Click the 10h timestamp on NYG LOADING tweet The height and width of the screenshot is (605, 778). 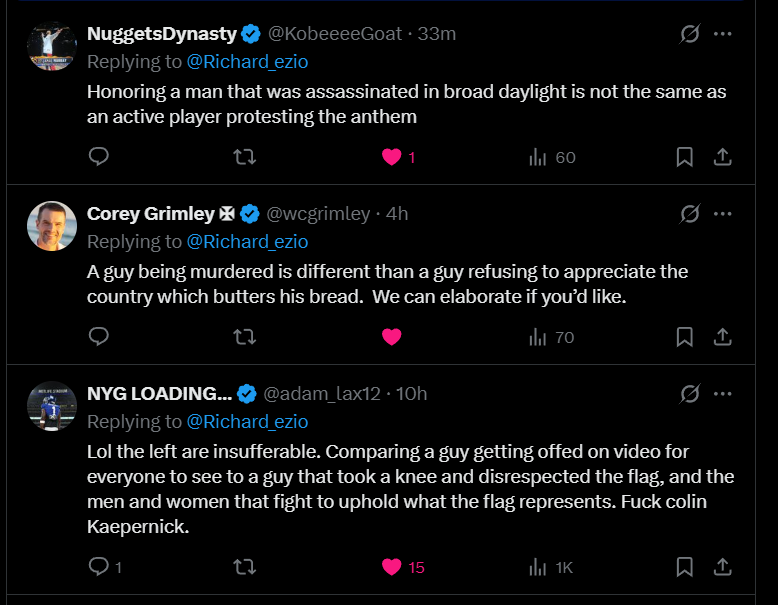point(412,394)
